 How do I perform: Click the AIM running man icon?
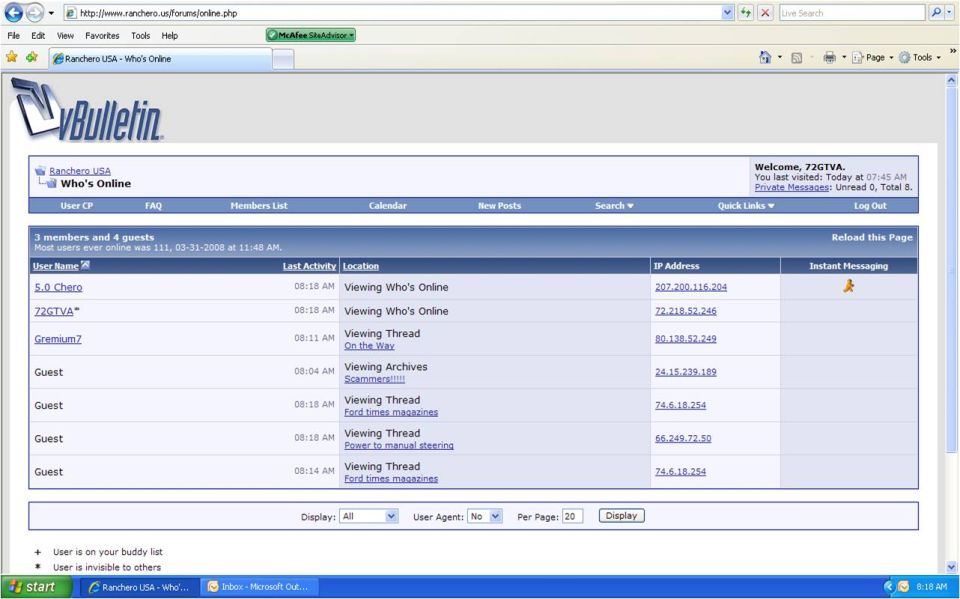(848, 285)
